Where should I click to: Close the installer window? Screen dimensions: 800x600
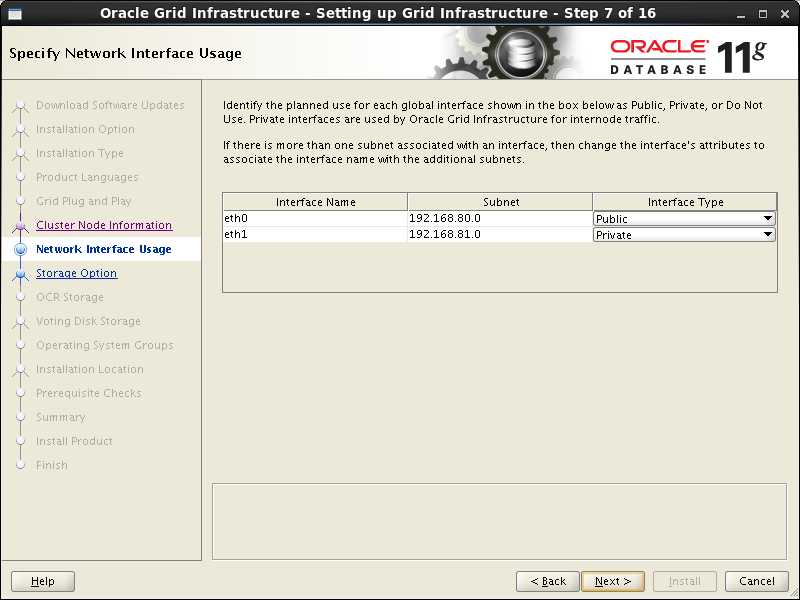[785, 14]
